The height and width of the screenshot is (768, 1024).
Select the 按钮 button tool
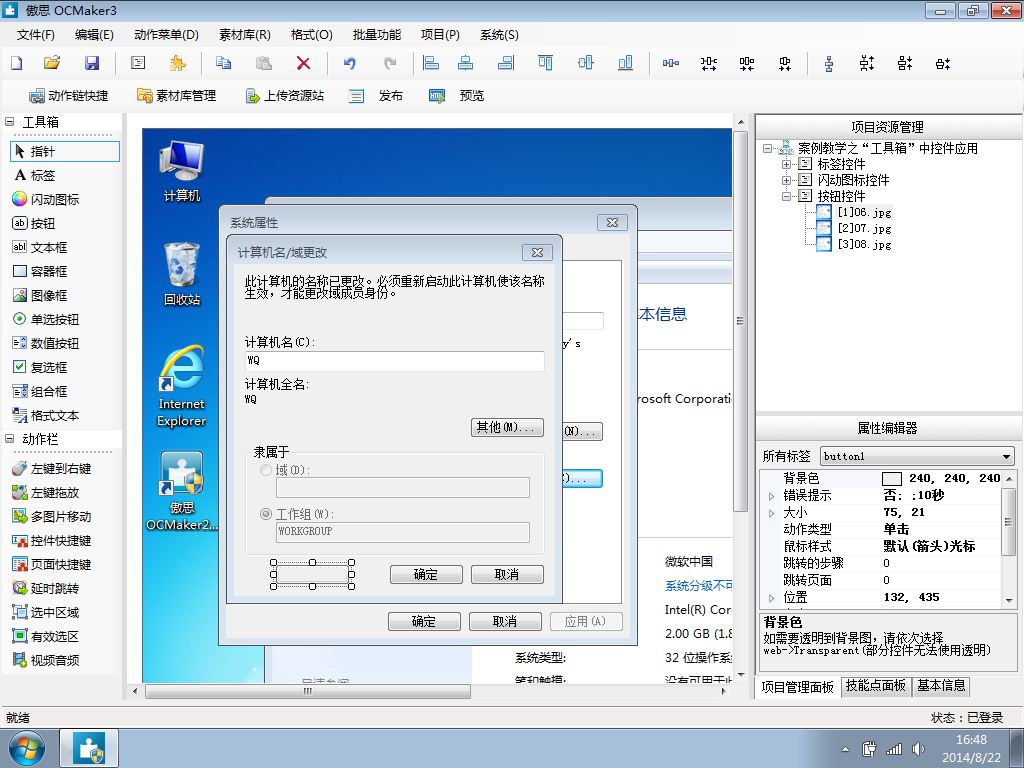coord(34,223)
